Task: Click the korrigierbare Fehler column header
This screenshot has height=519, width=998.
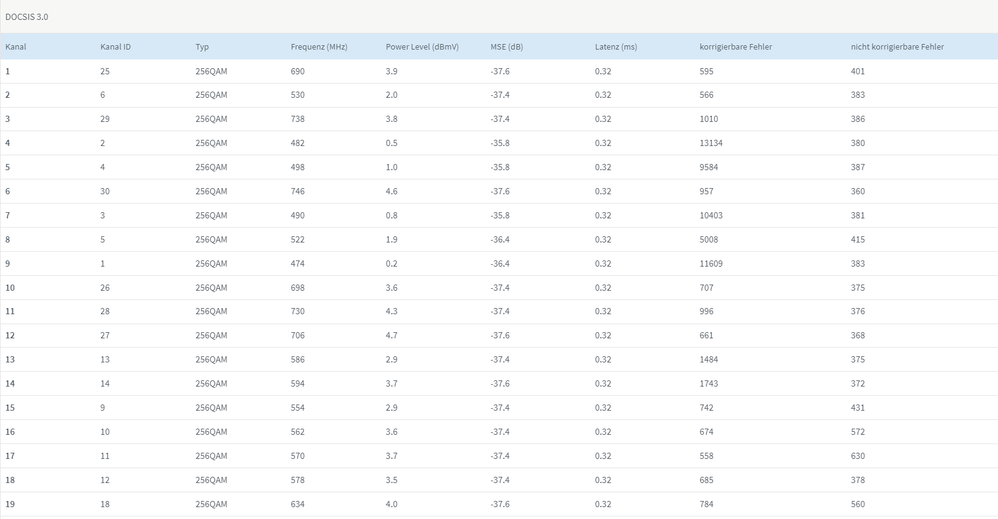Action: pyautogui.click(x=735, y=47)
